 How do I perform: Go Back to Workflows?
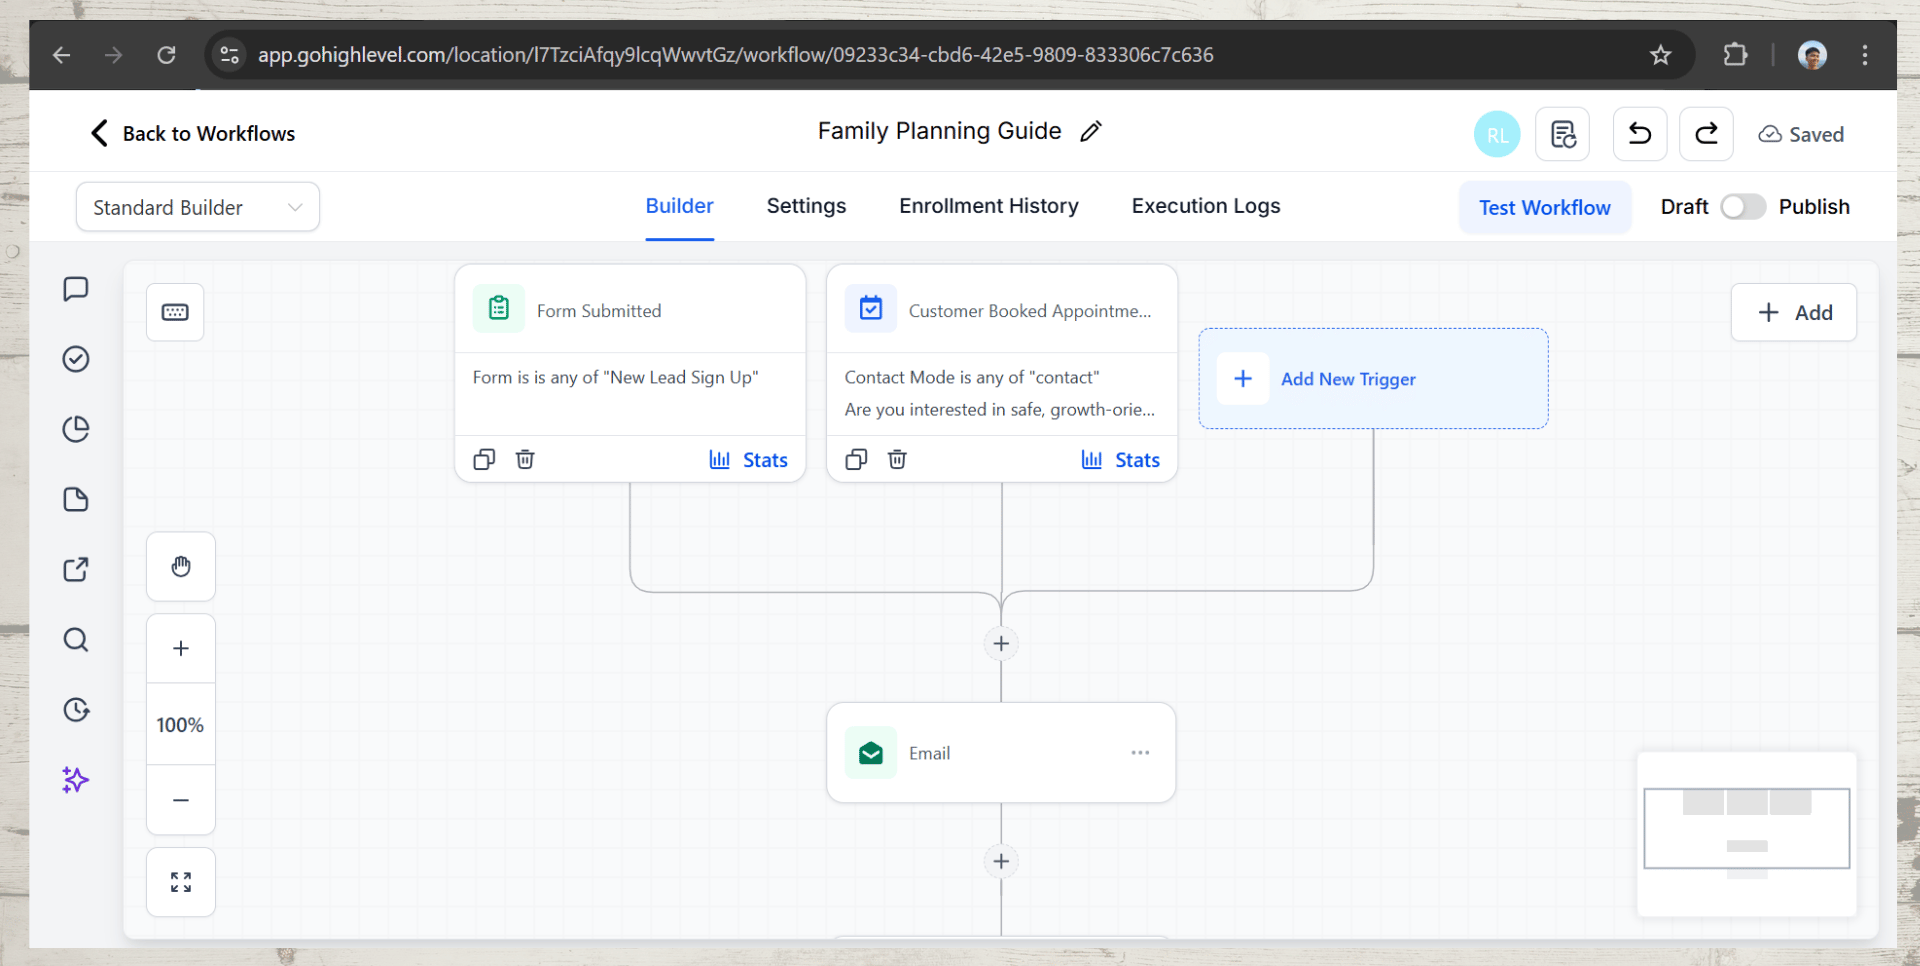pos(193,134)
